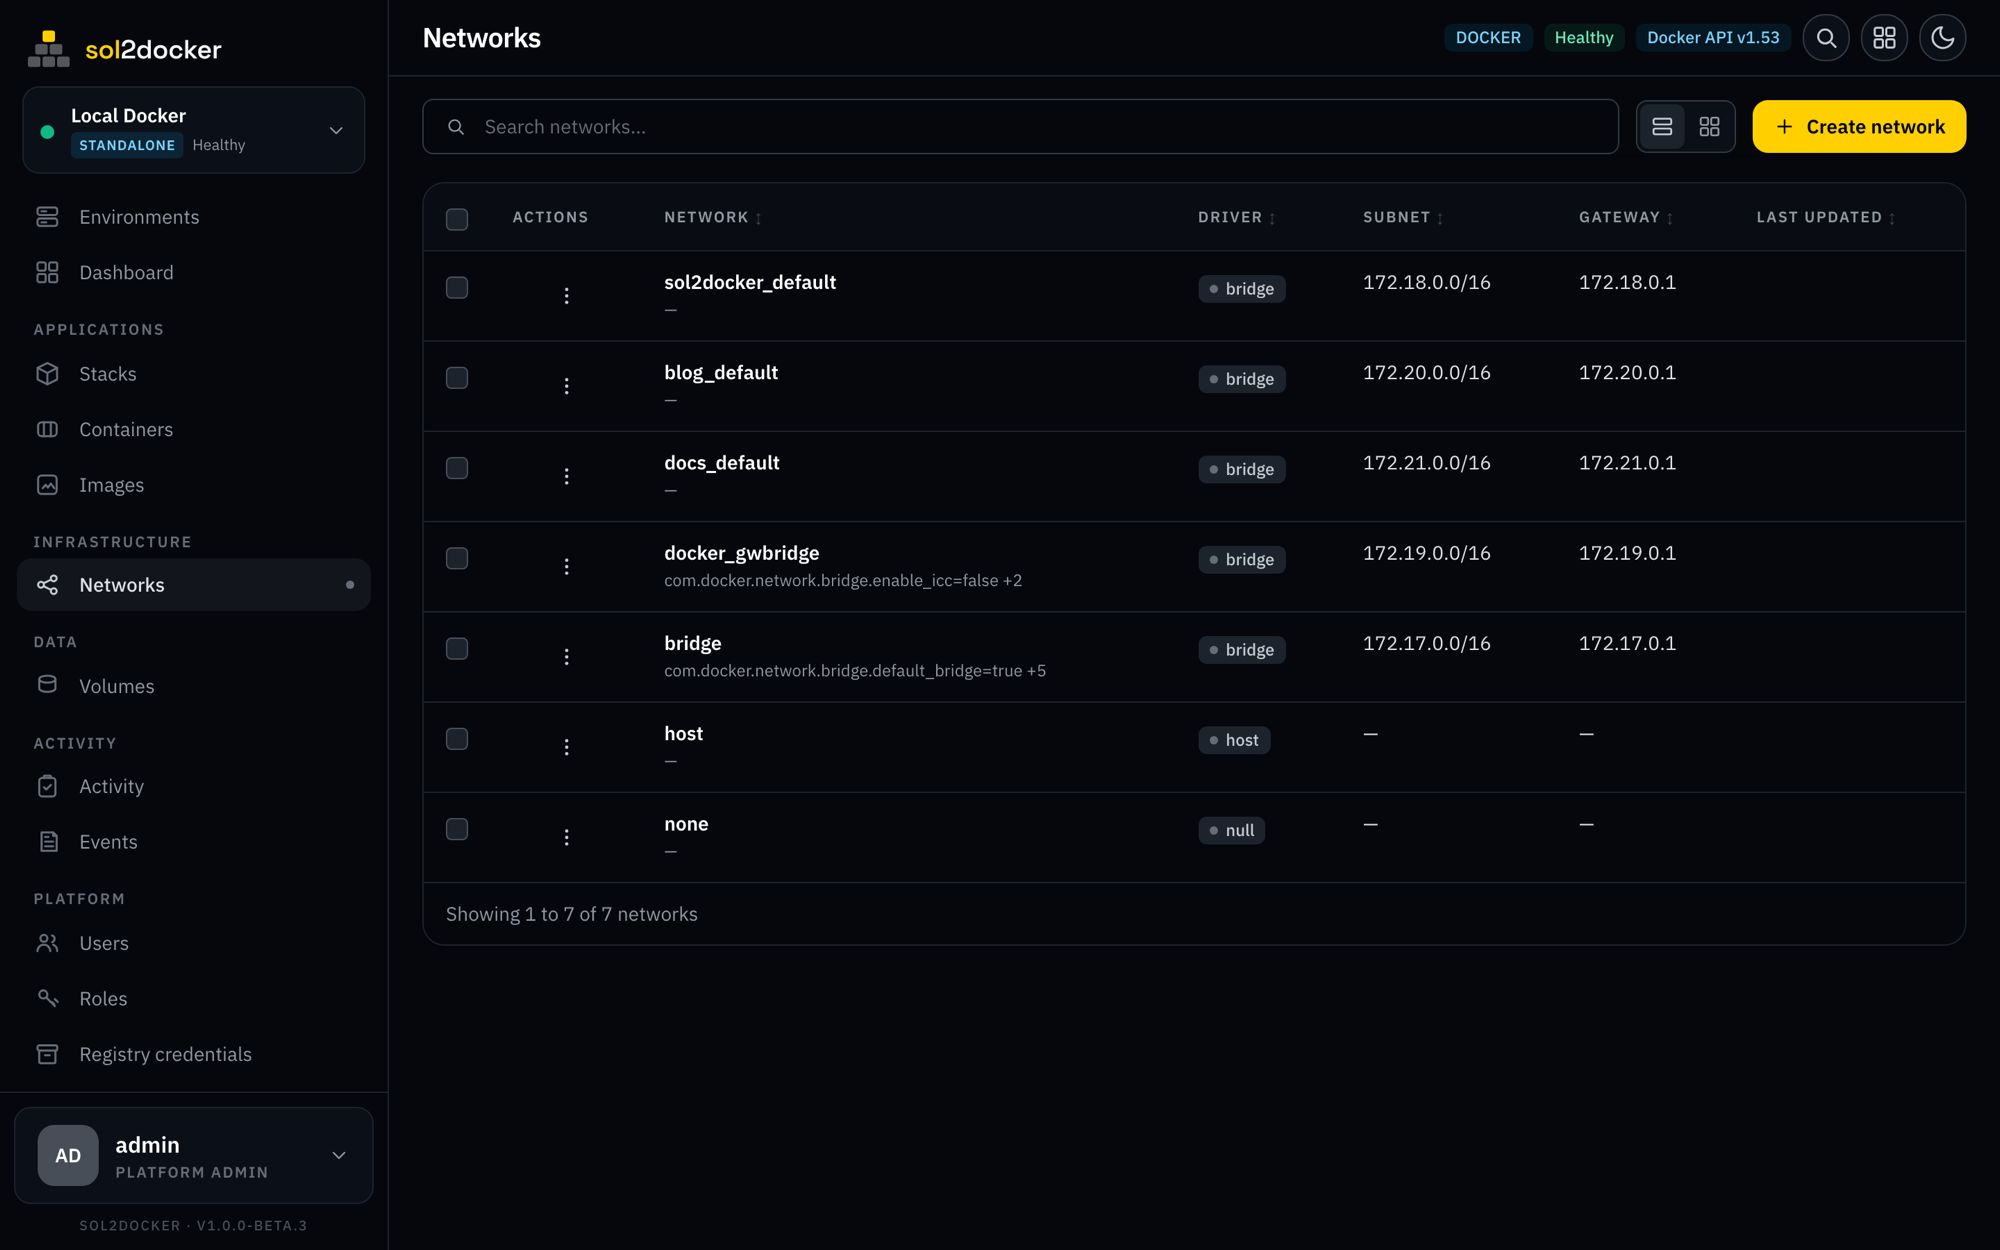Check the host row checkbox
This screenshot has width=2000, height=1250.
[457, 739]
